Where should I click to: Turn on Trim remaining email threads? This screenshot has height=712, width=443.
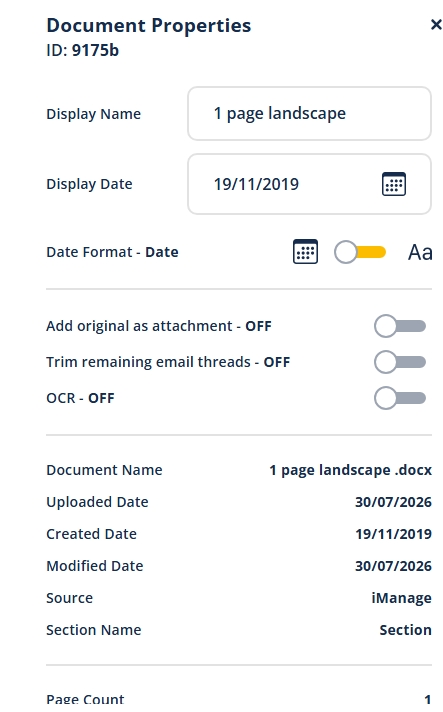[x=400, y=362]
